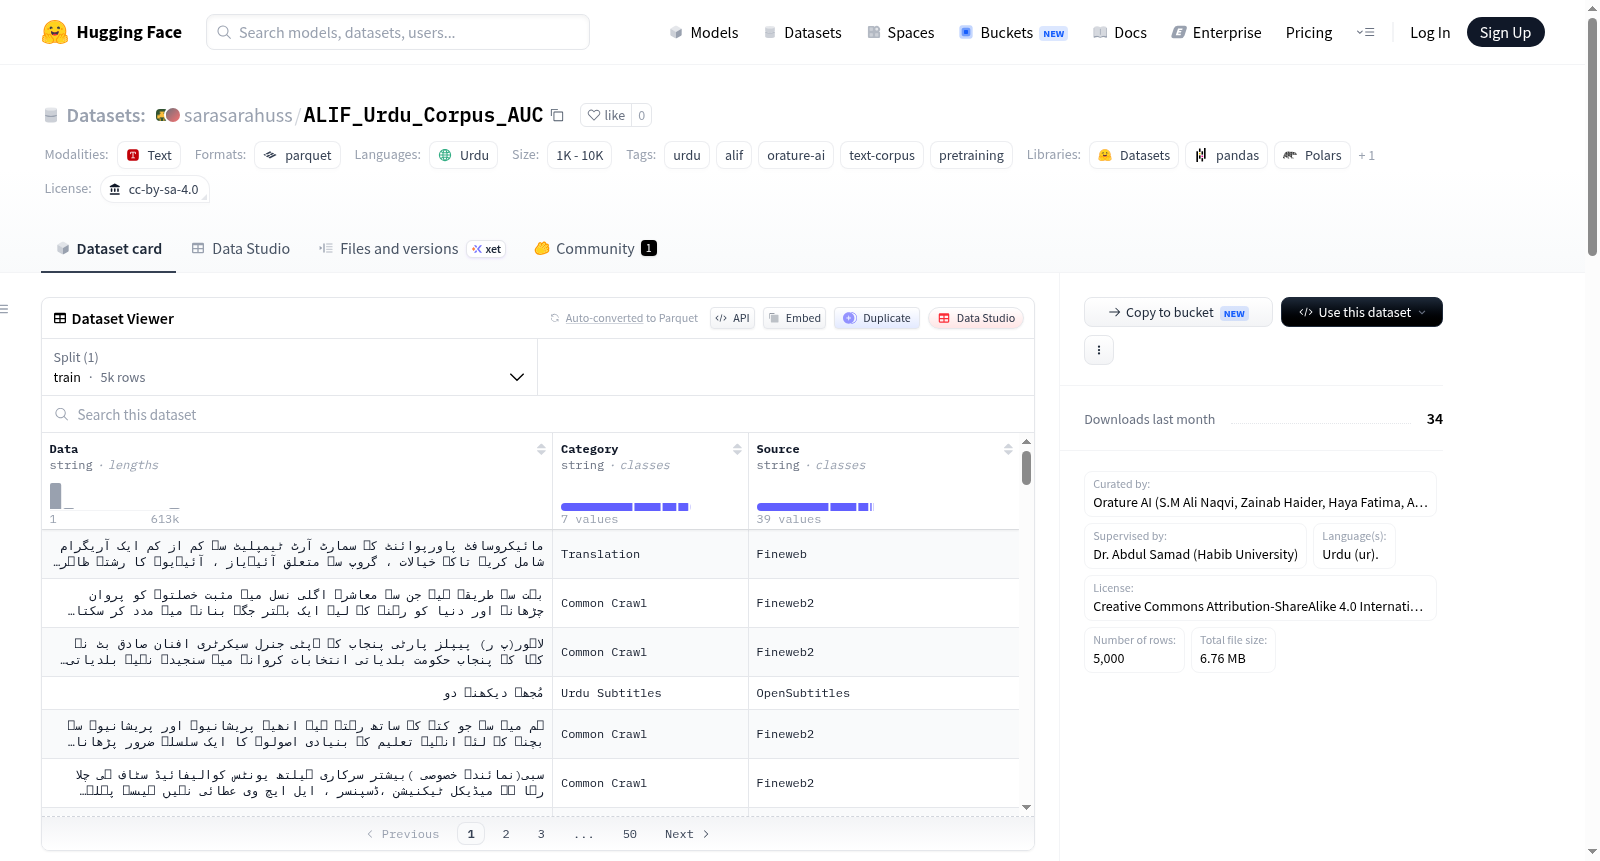Open the sarasarahuss profile link
The width and height of the screenshot is (1600, 861).
click(x=238, y=115)
